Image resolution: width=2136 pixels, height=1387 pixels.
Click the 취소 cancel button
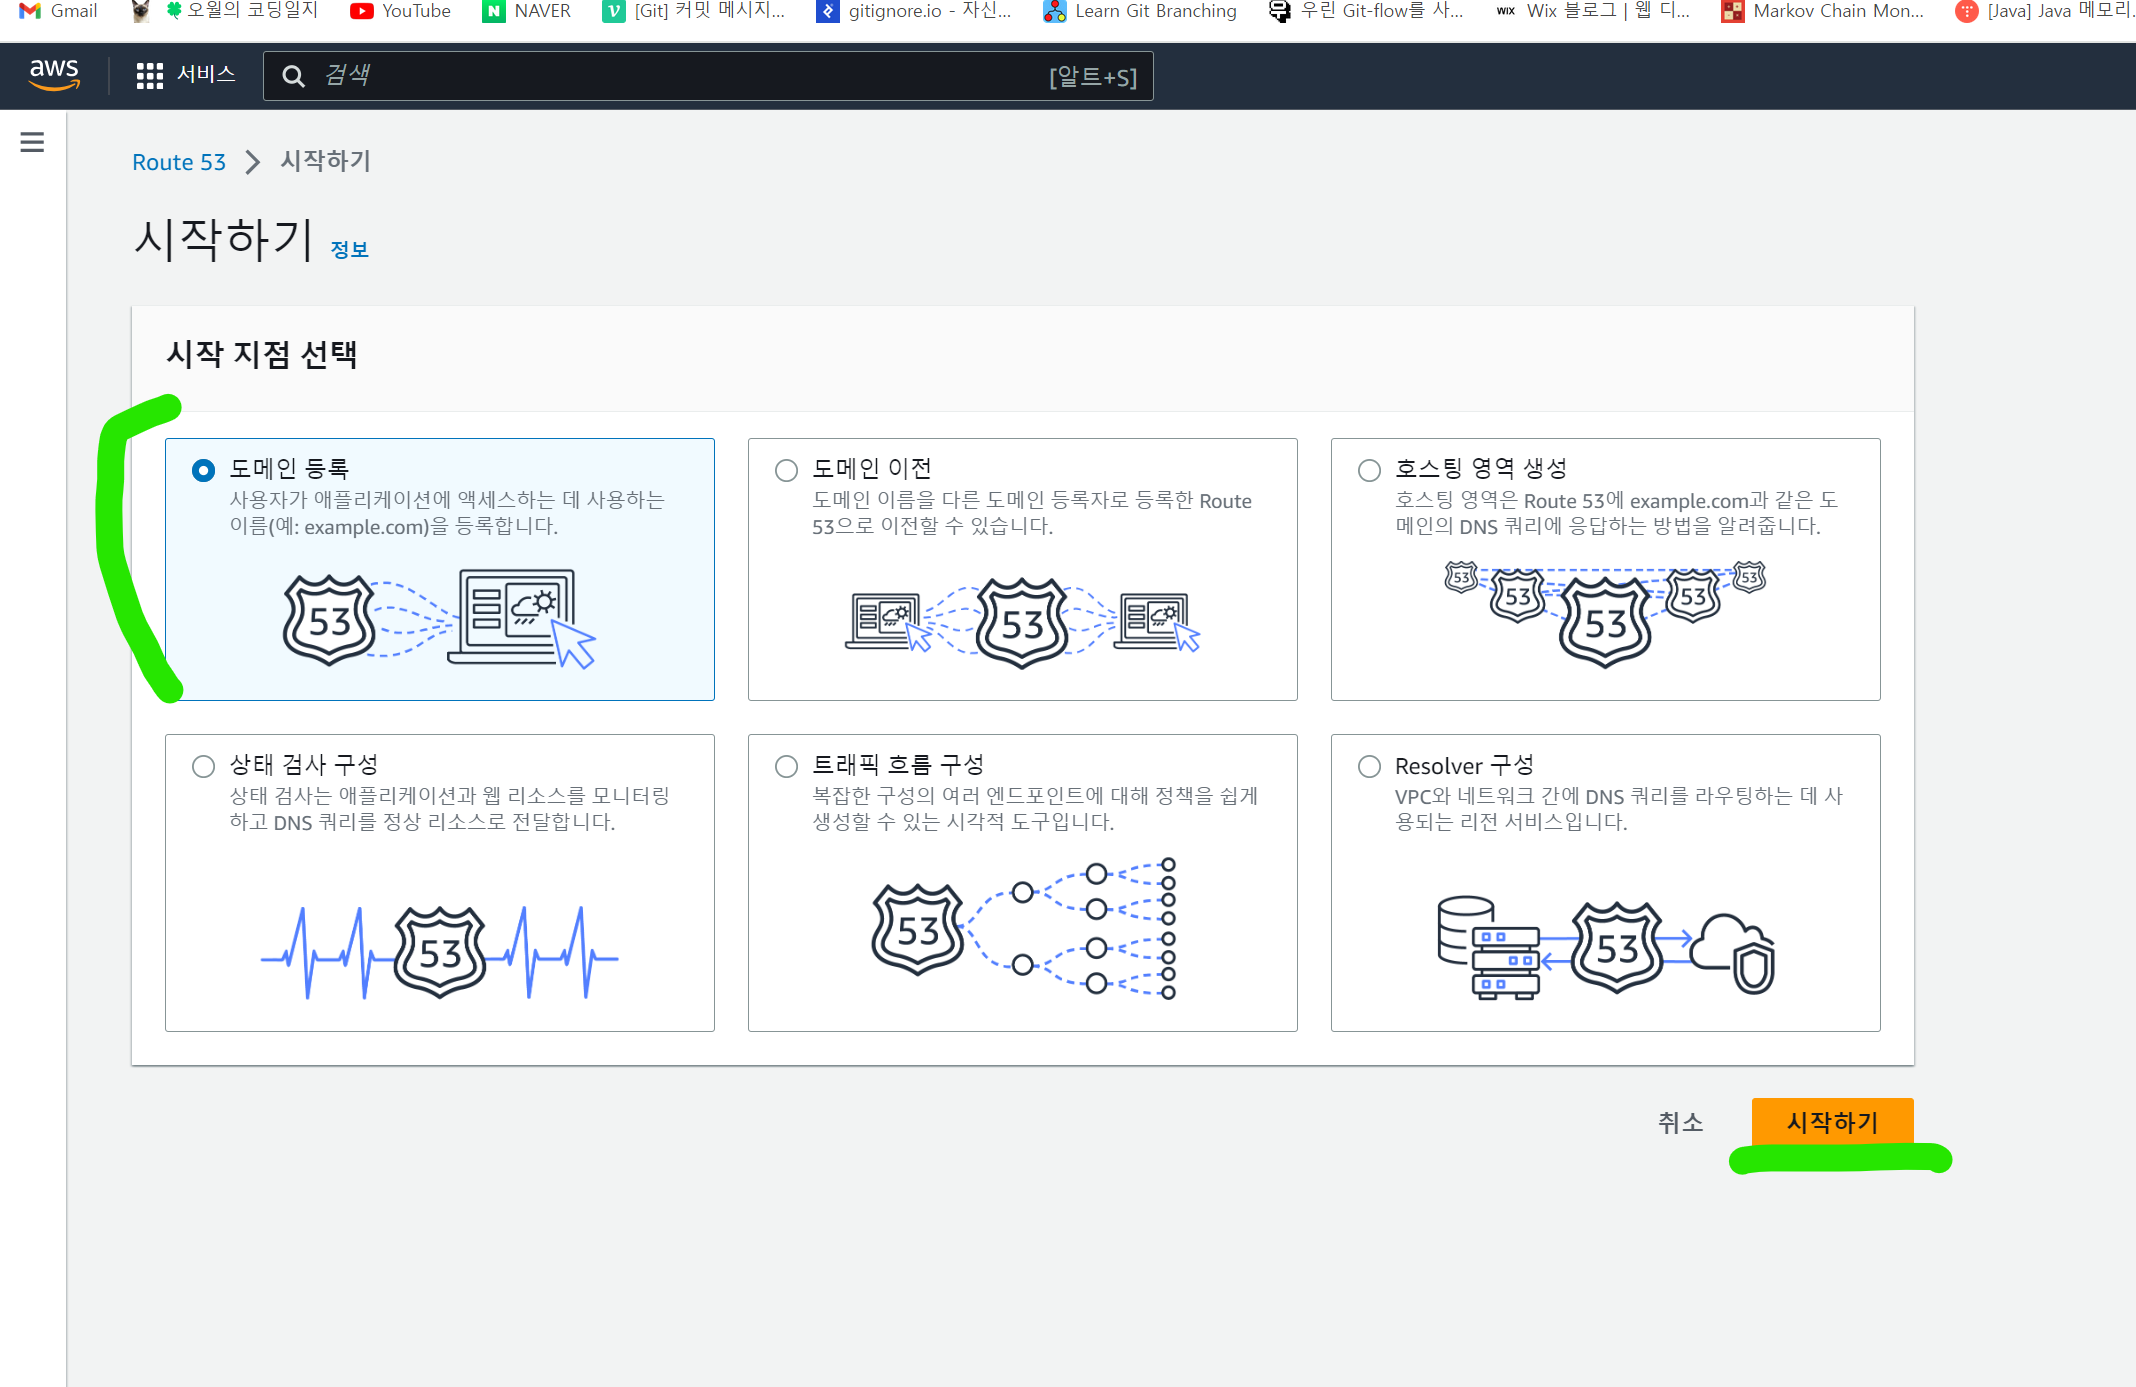coord(1680,1122)
